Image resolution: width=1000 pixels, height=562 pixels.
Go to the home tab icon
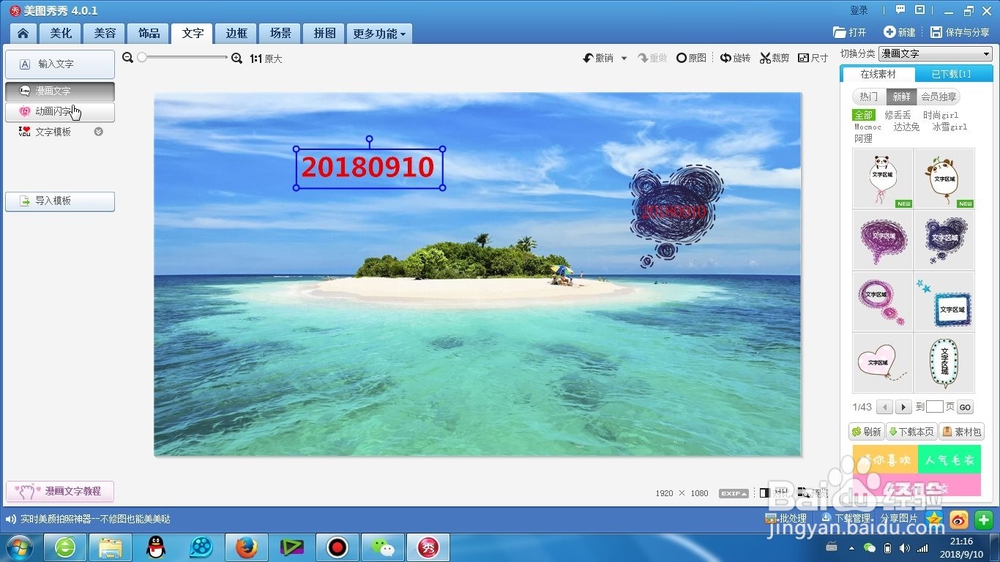point(23,33)
